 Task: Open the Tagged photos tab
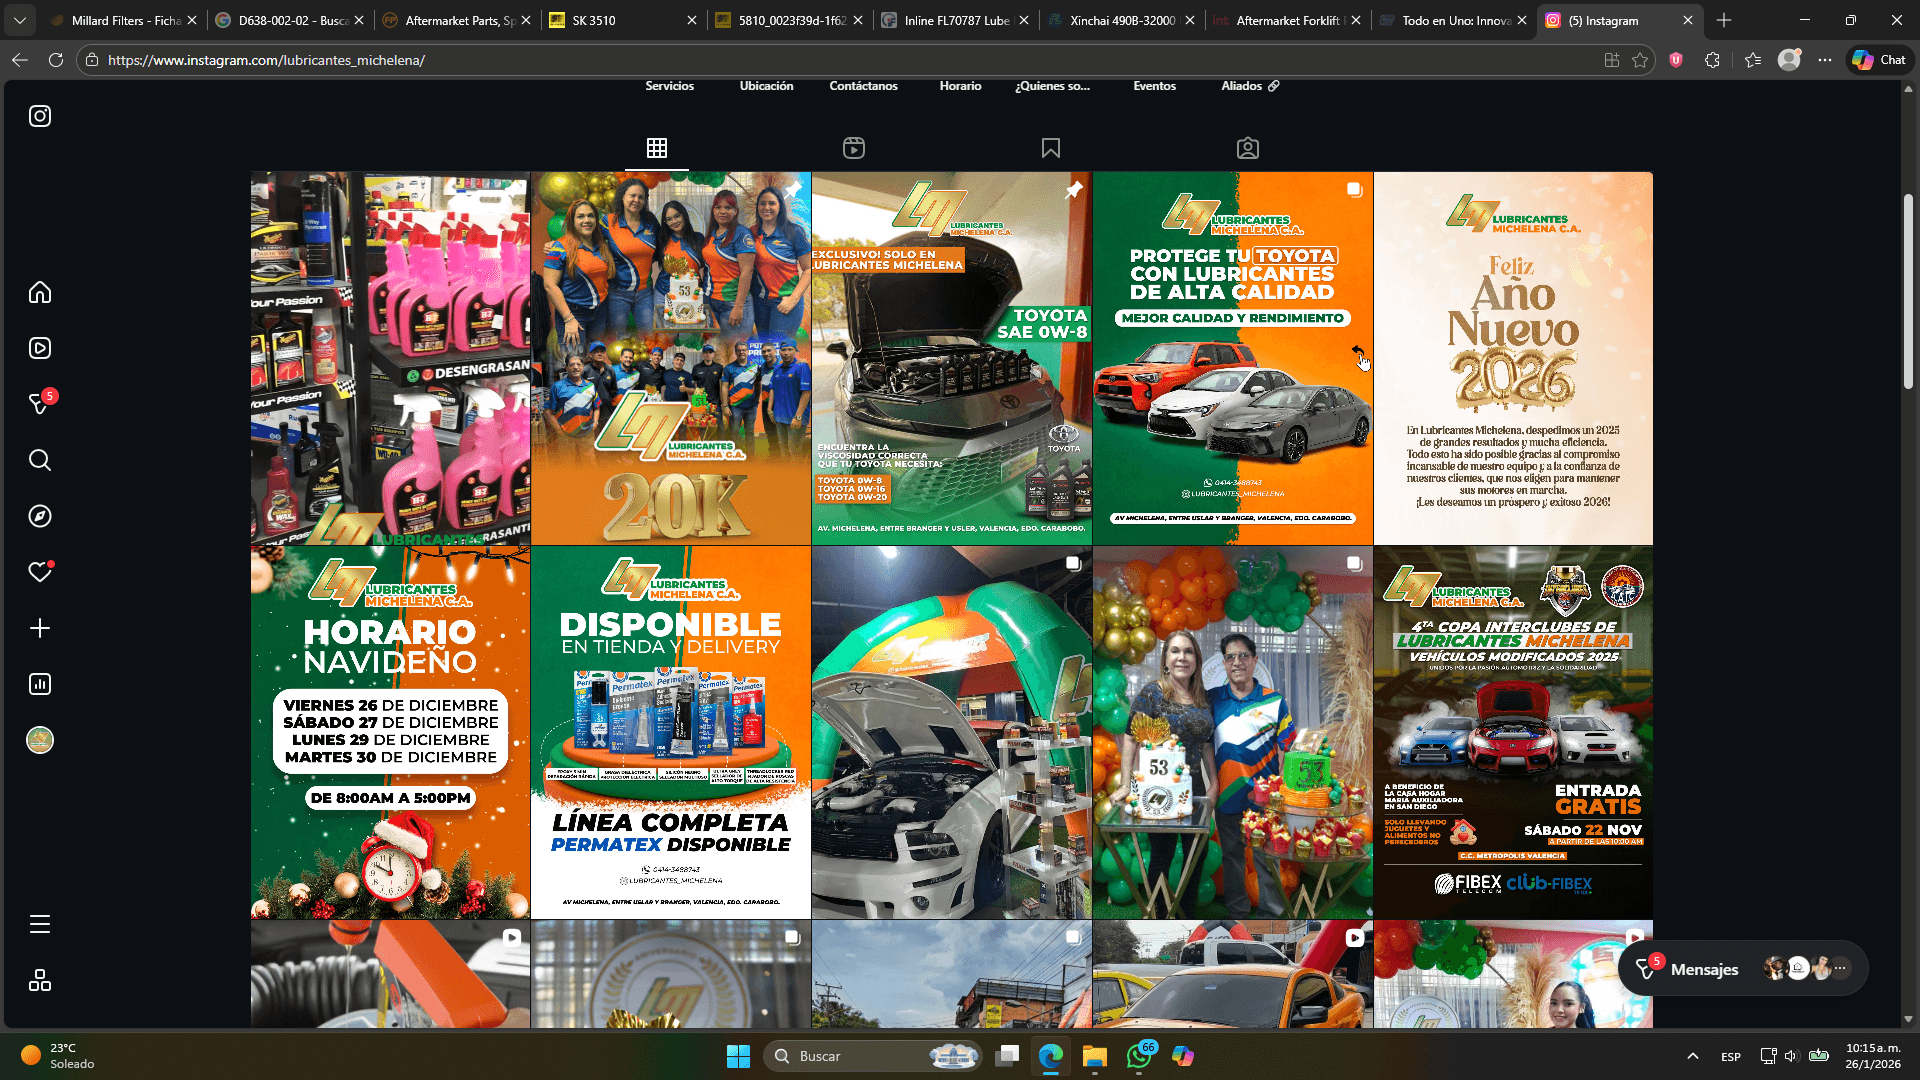coord(1247,148)
